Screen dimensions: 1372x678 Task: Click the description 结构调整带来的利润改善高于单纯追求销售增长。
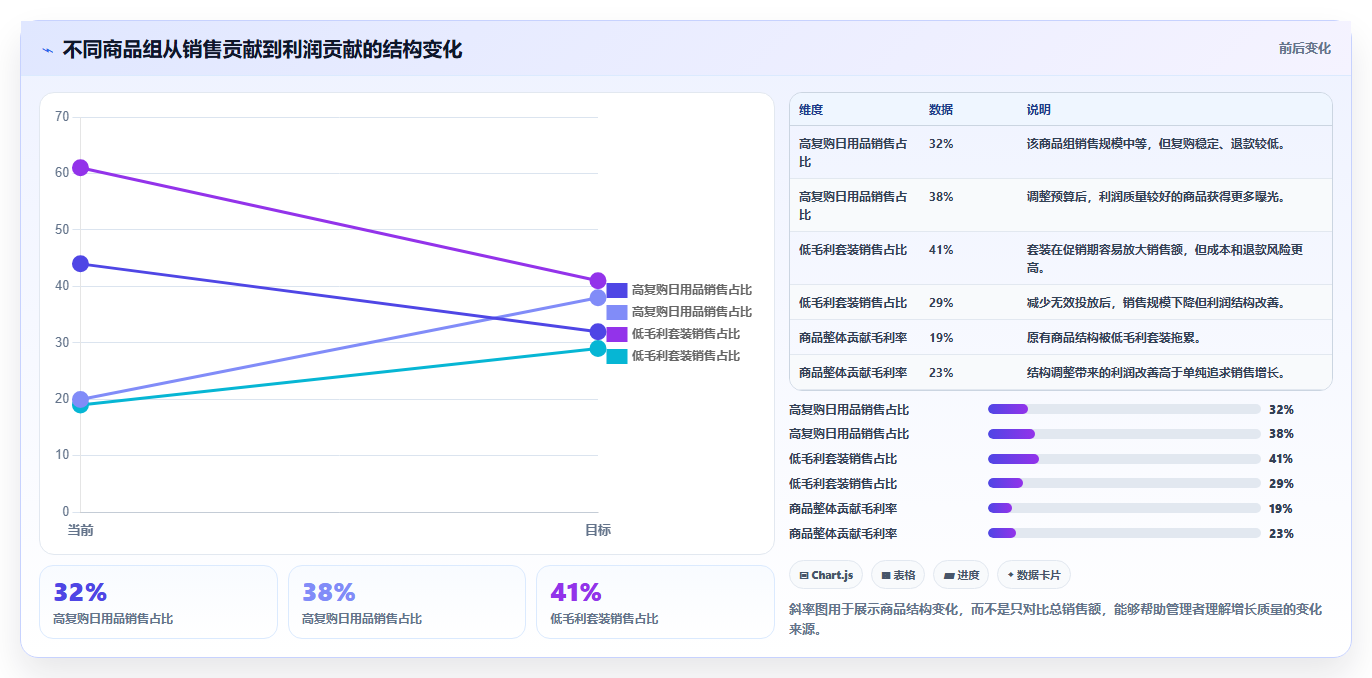1156,372
